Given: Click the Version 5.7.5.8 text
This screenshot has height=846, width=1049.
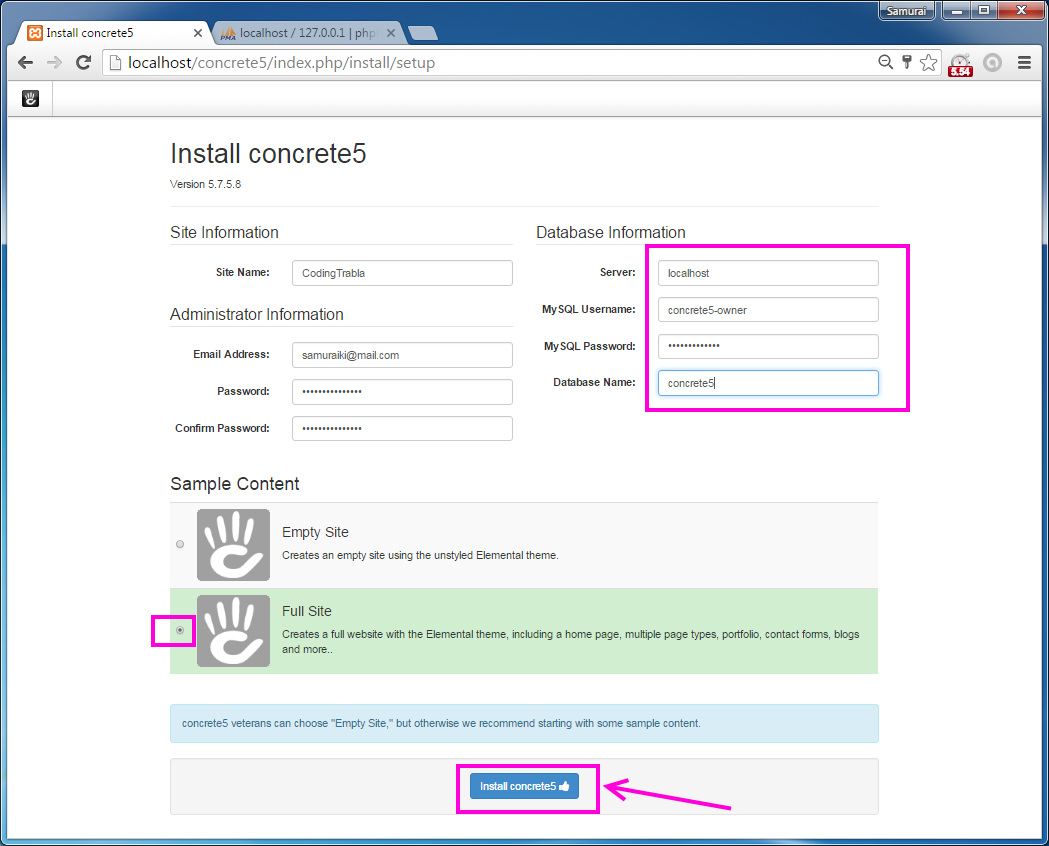Looking at the screenshot, I should (205, 185).
